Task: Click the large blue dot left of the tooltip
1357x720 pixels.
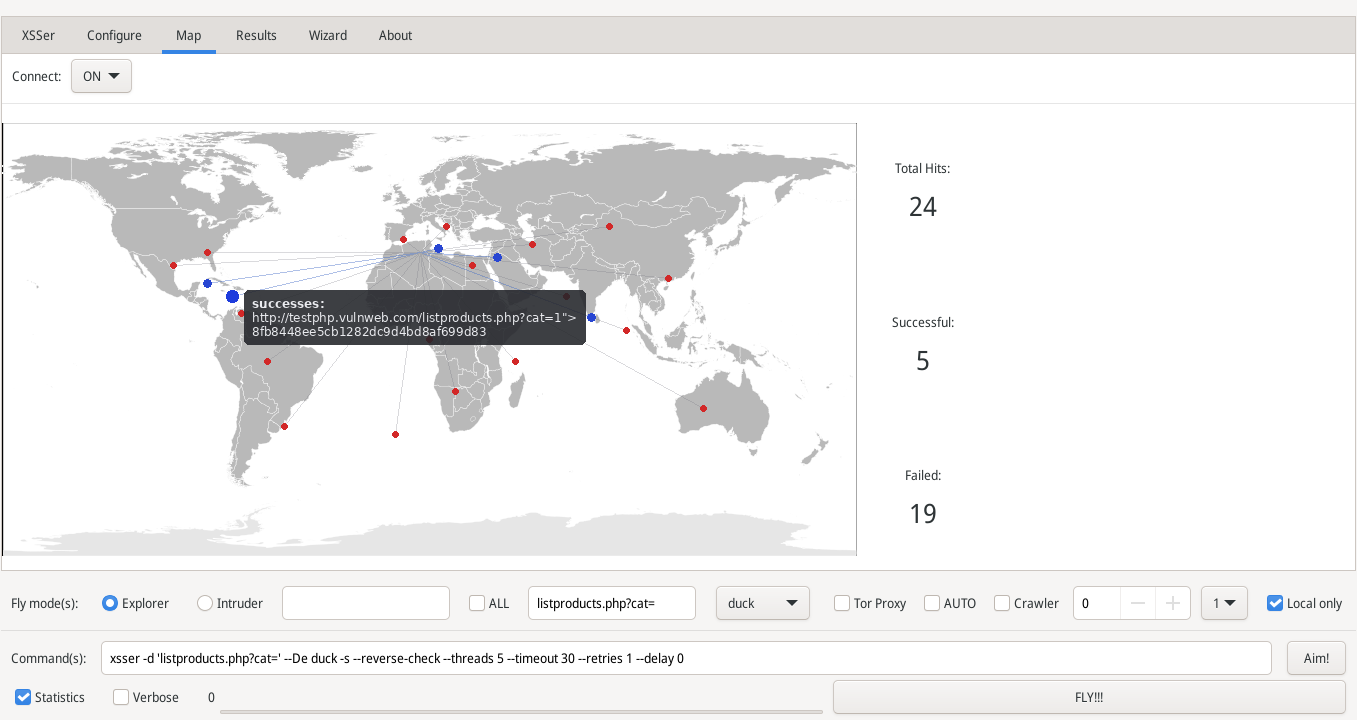Action: [233, 297]
